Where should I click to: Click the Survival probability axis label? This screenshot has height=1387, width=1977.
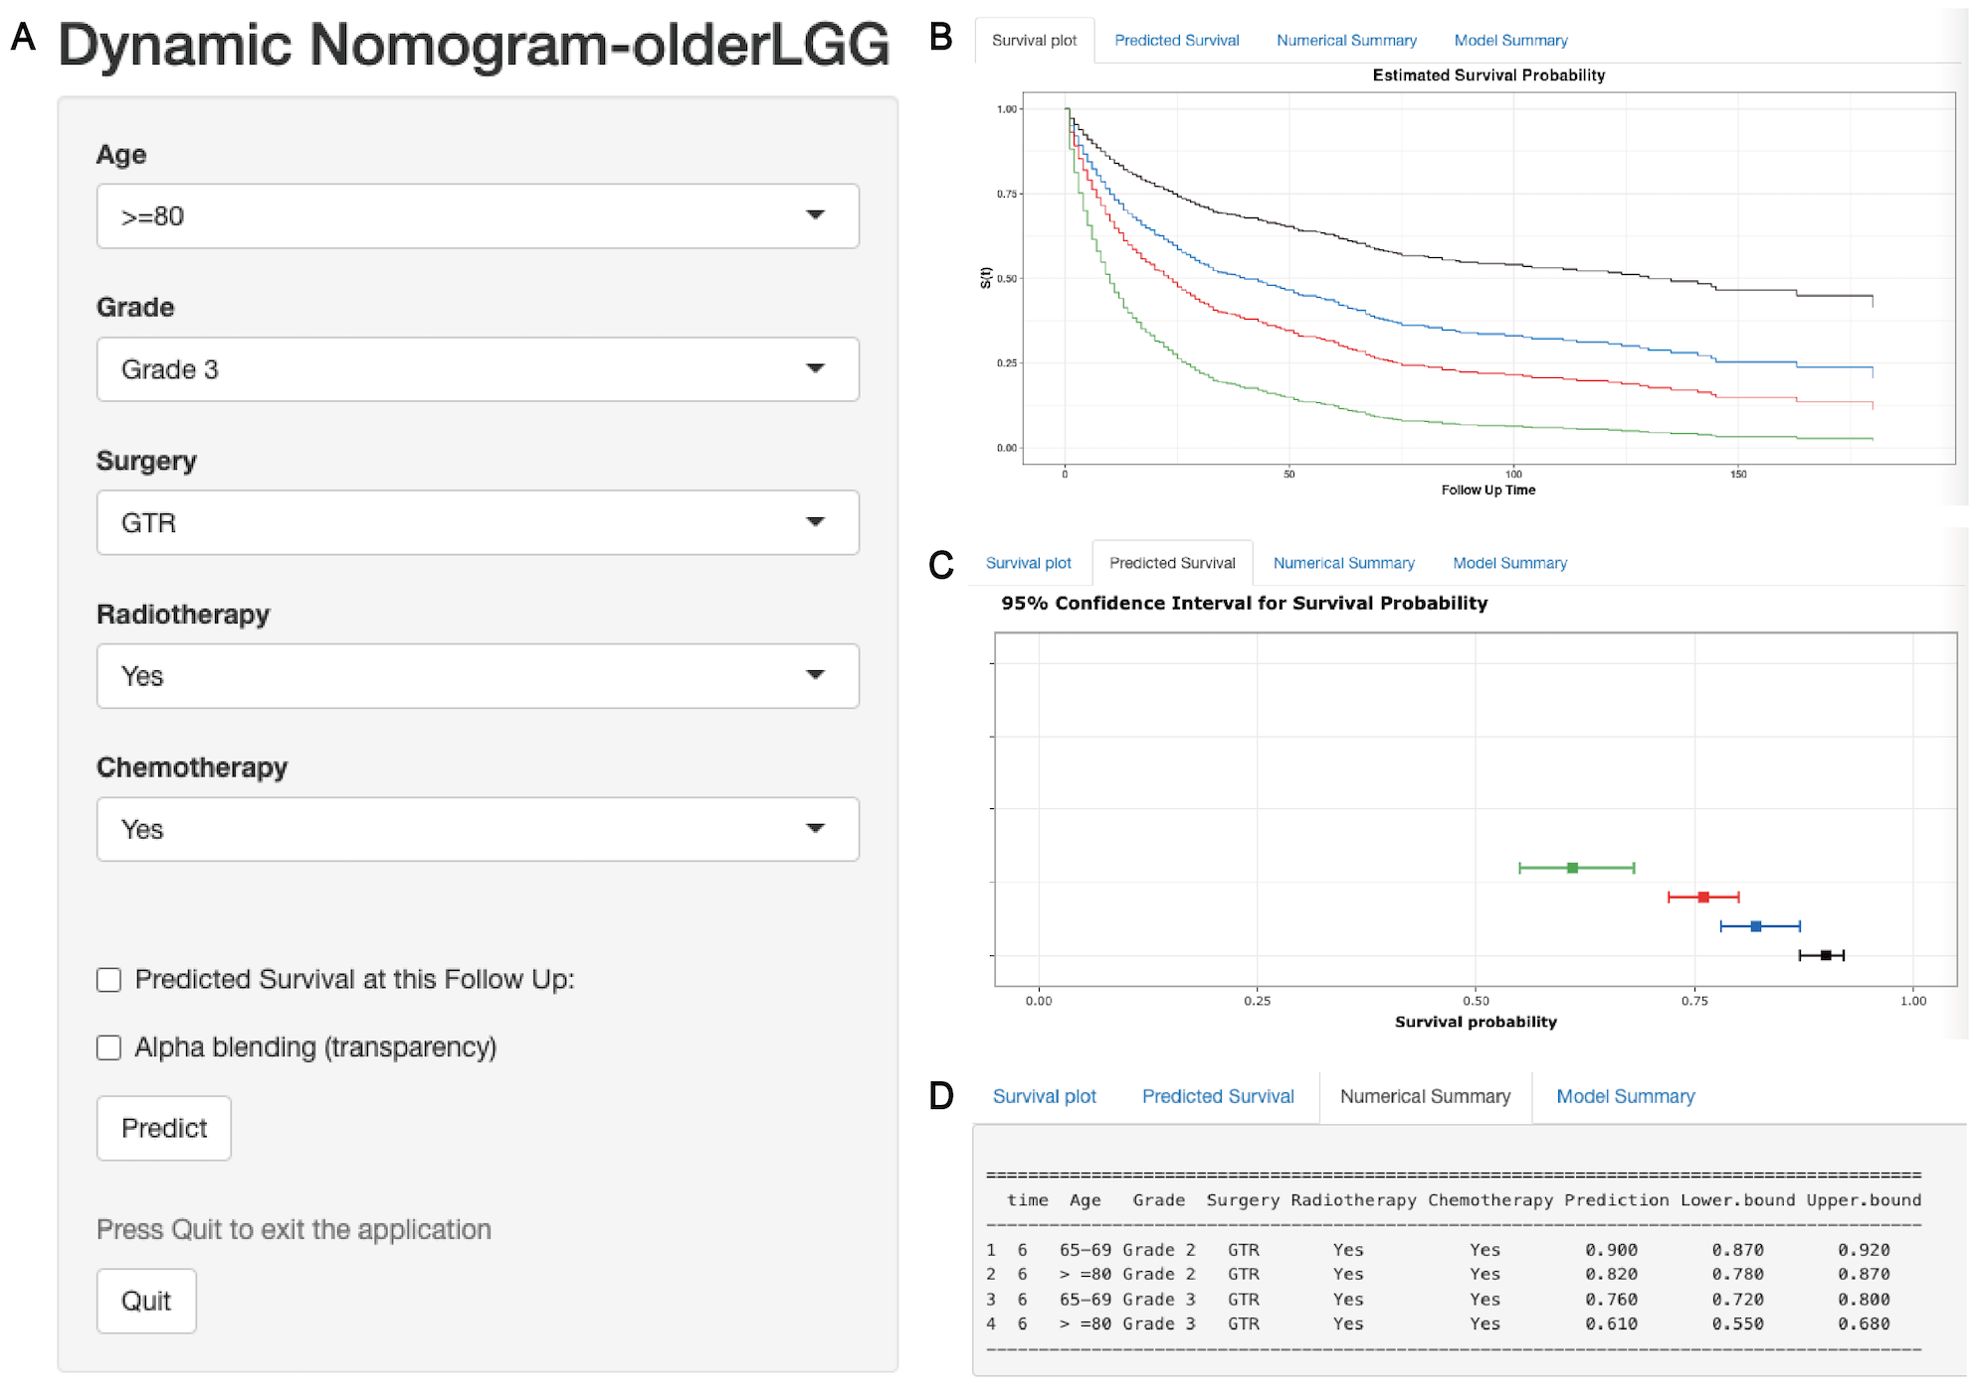1476,1022
